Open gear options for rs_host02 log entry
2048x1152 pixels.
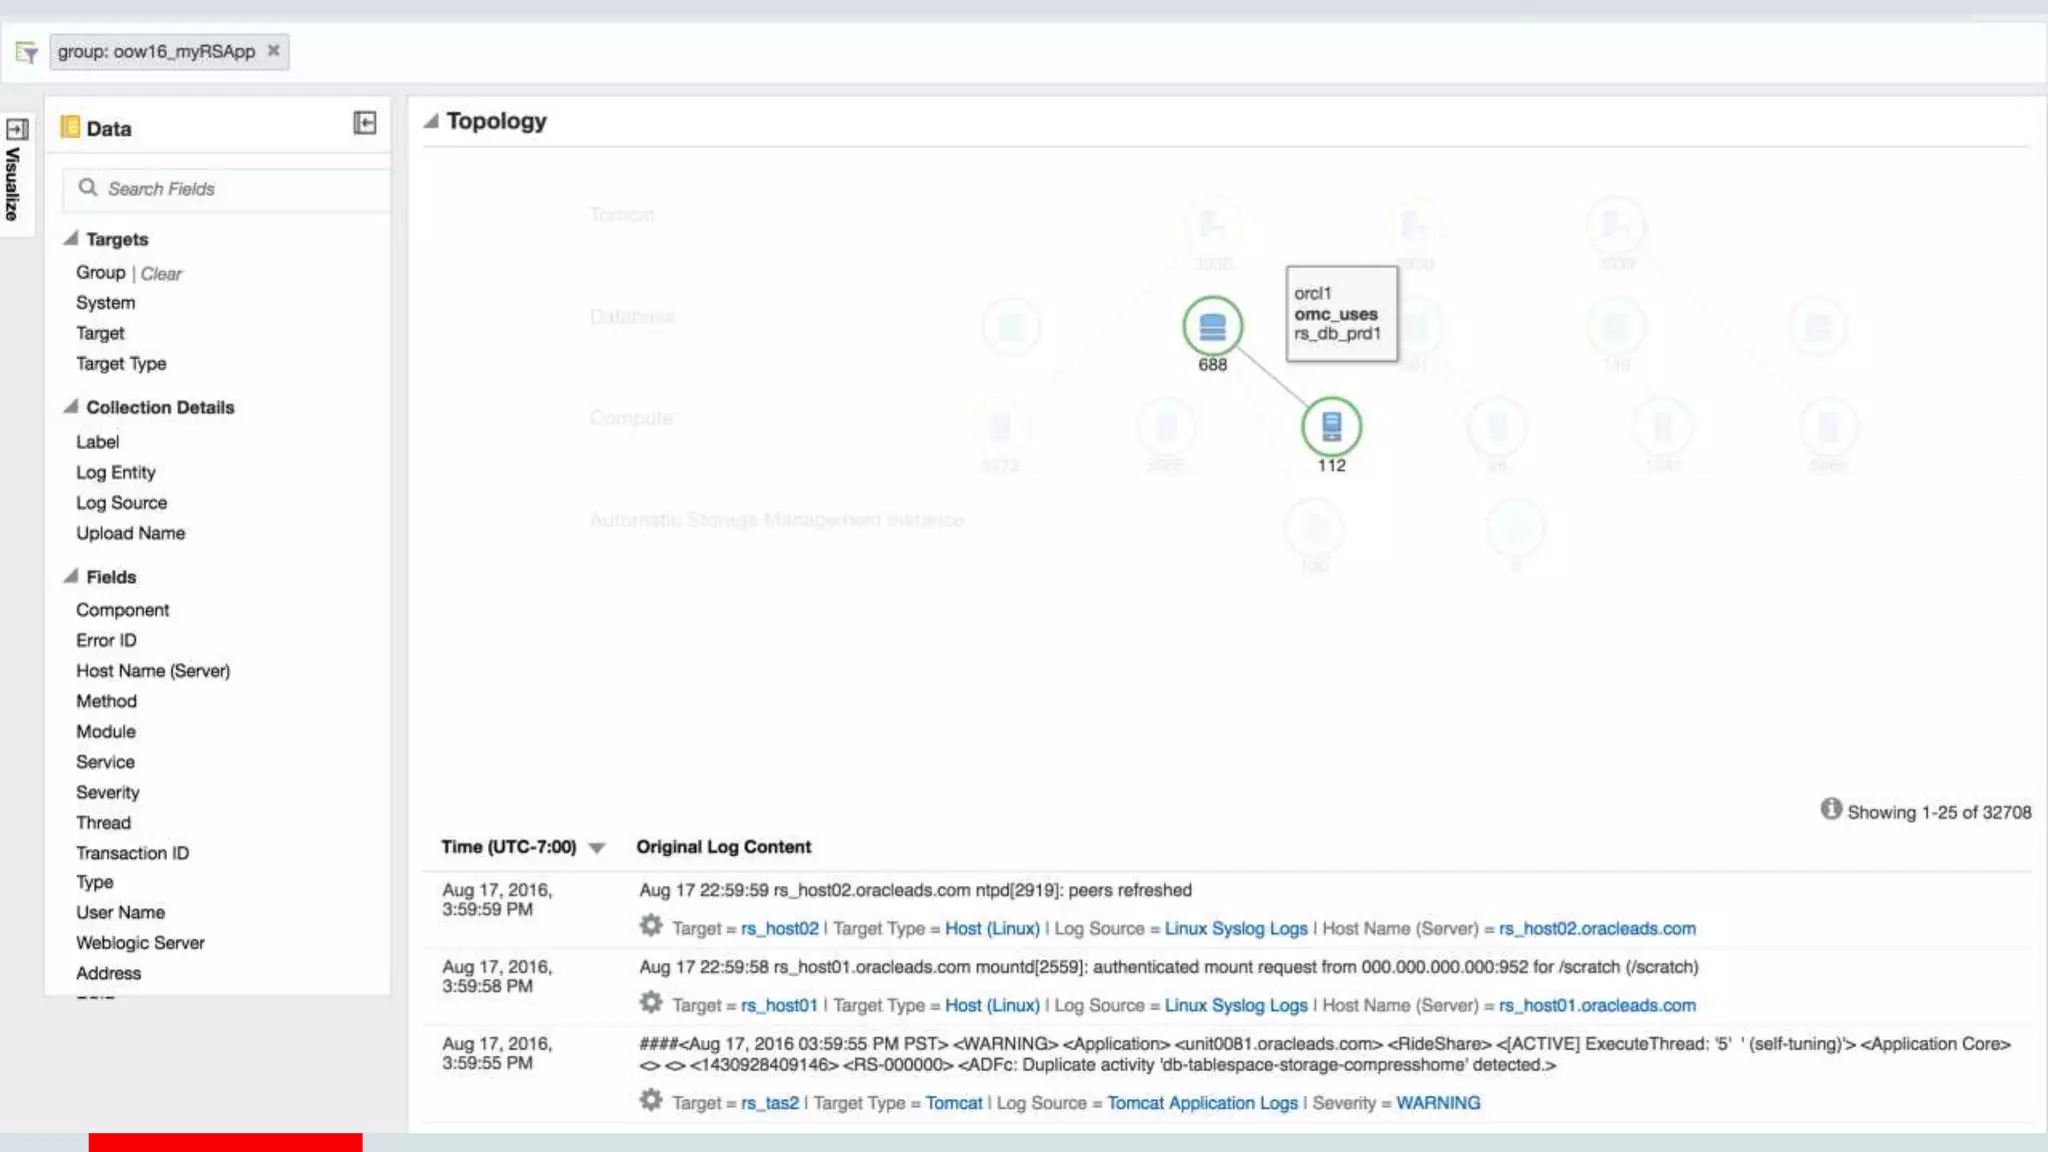coord(651,926)
